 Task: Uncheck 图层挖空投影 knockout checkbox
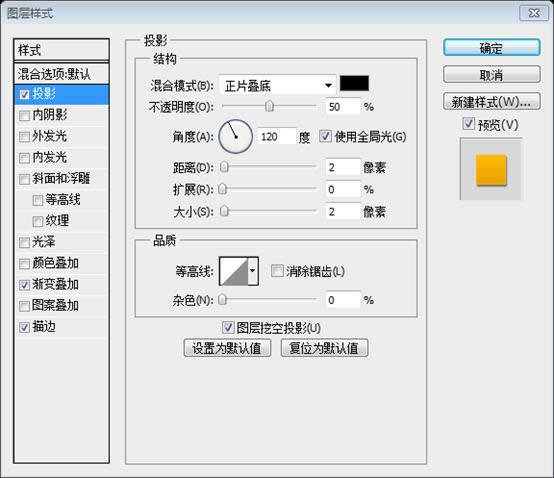coord(228,327)
